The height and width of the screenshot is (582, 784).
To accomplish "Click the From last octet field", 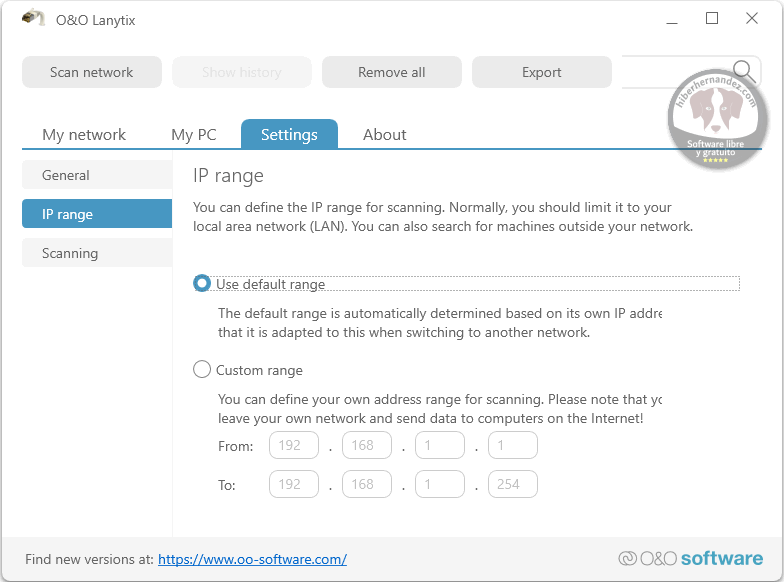I will click(x=513, y=445).
